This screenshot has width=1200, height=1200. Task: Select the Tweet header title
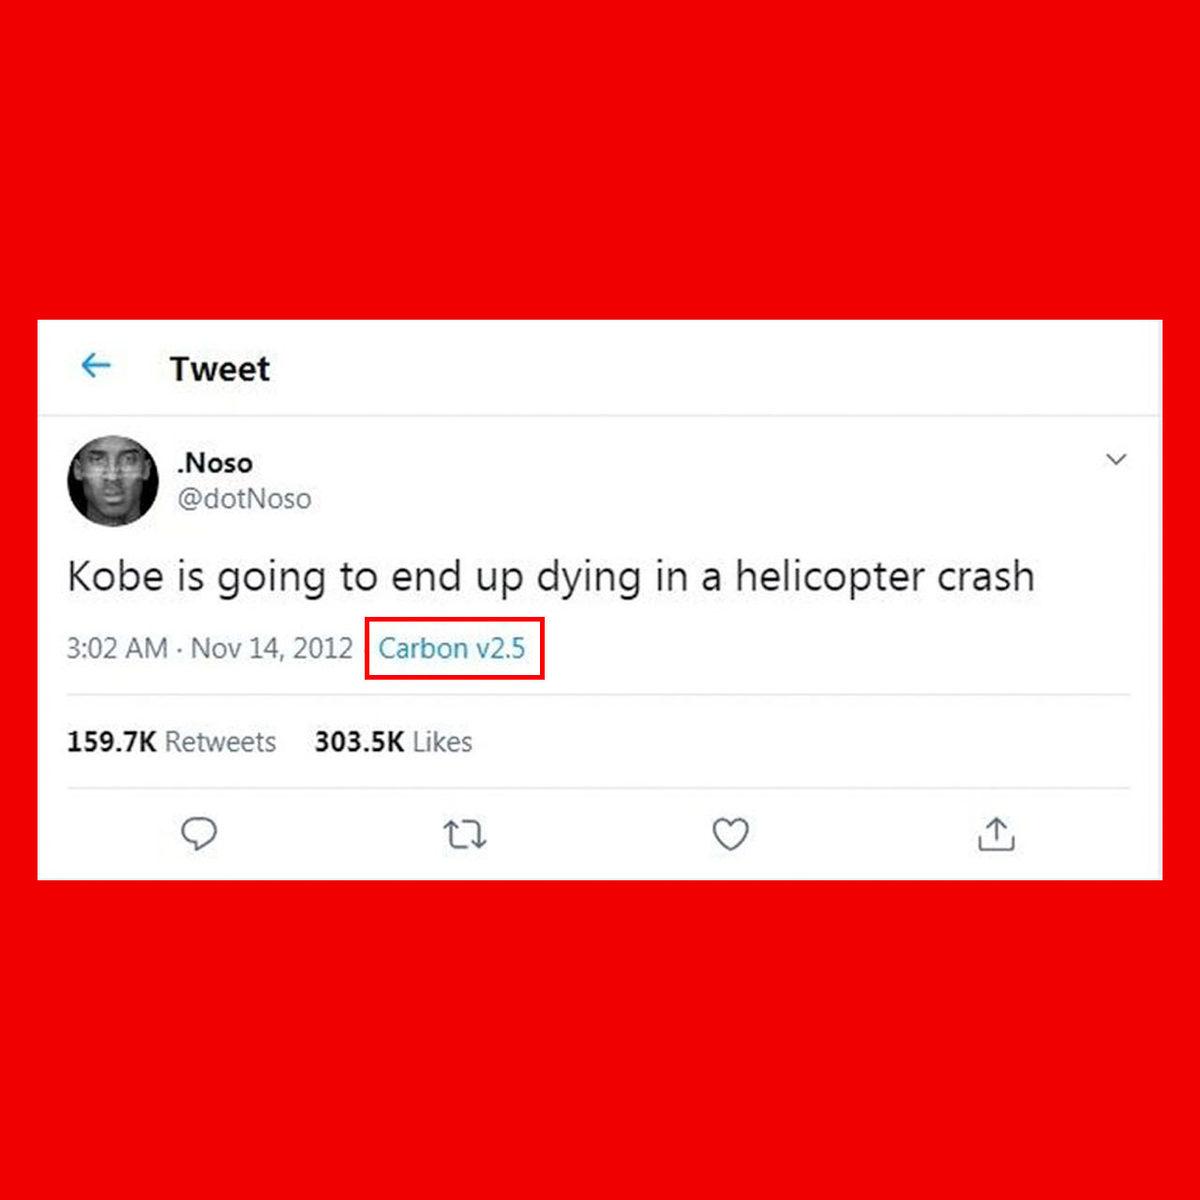tap(220, 369)
